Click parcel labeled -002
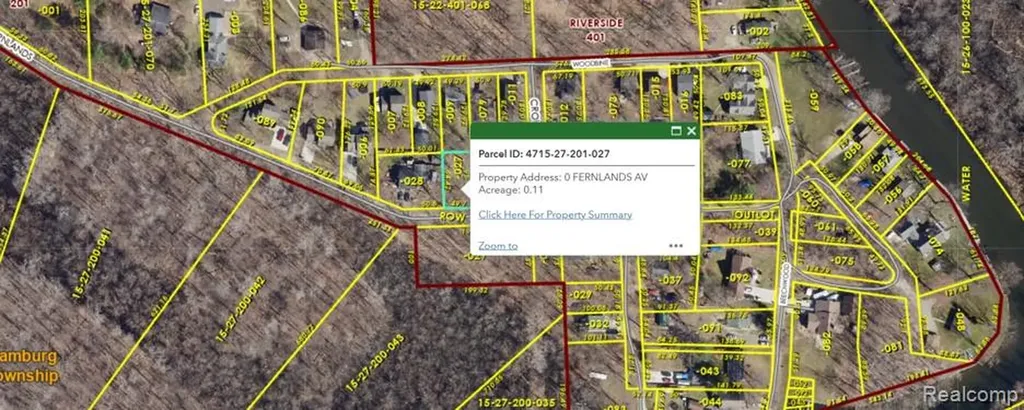 (x=758, y=31)
